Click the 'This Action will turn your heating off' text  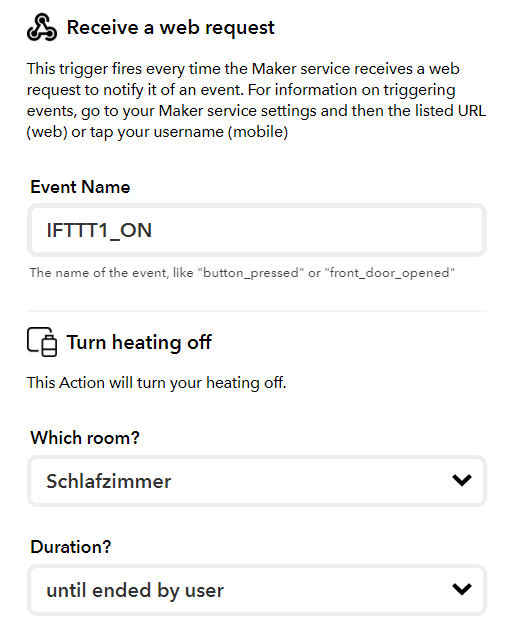(x=157, y=383)
